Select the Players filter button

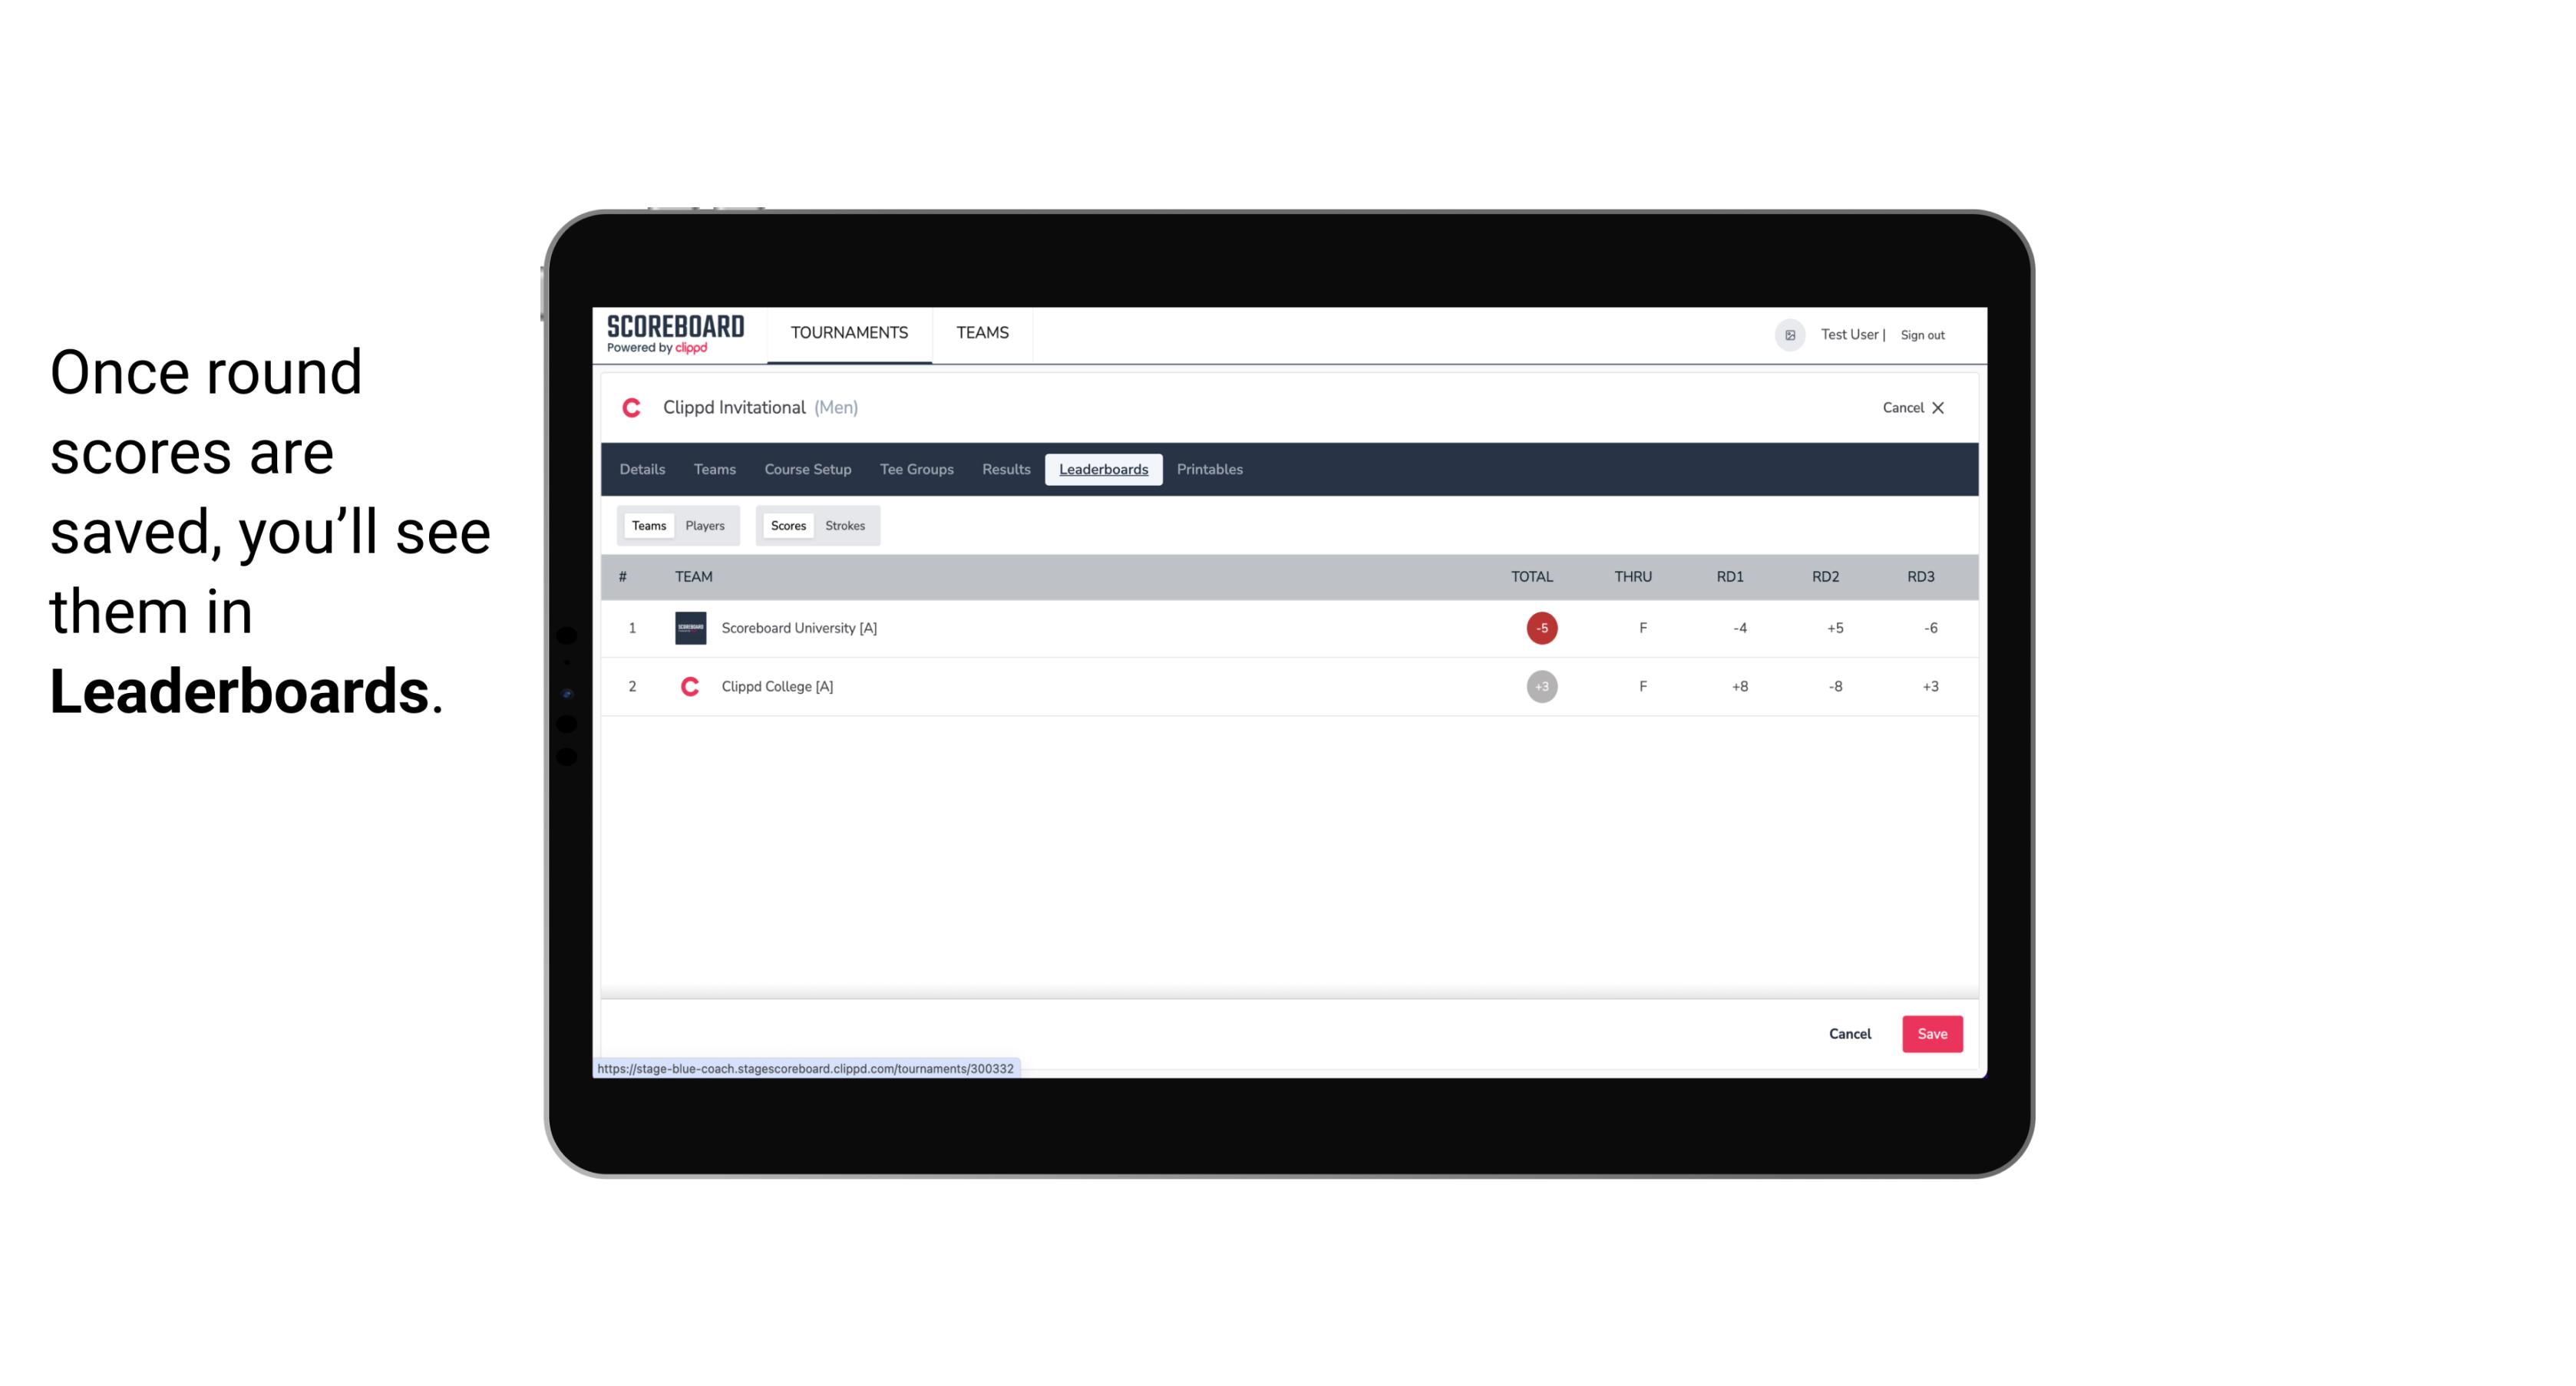point(705,526)
